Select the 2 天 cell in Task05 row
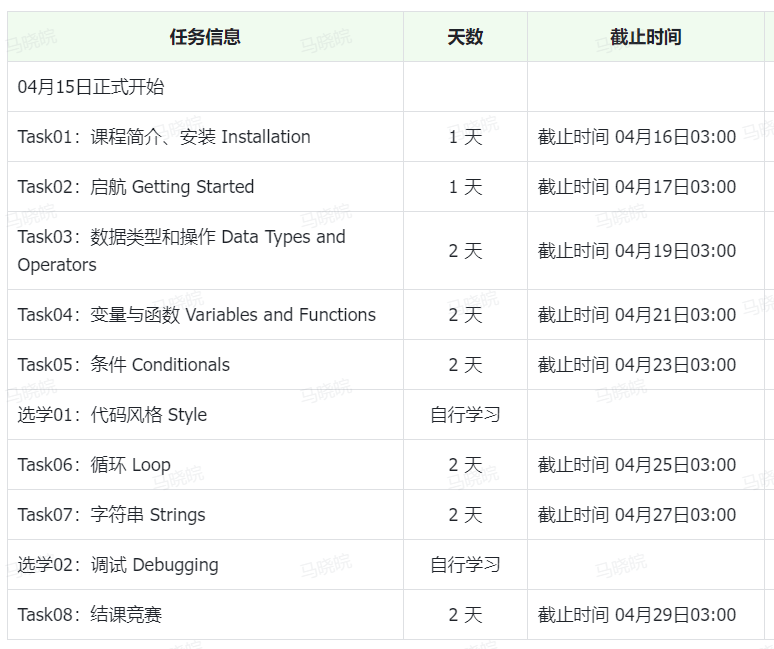 (465, 365)
